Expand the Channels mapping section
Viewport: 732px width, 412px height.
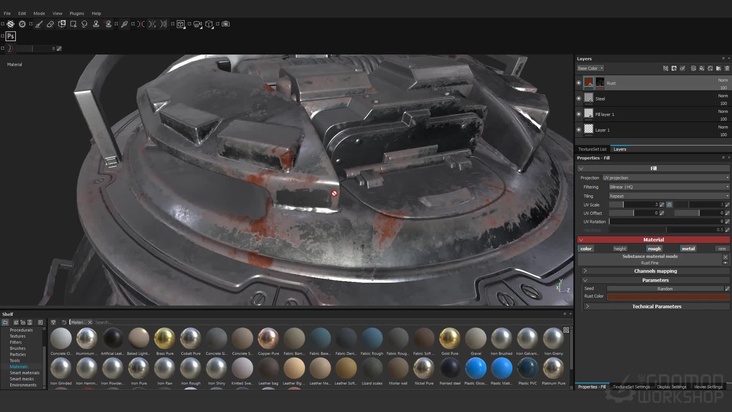[654, 271]
